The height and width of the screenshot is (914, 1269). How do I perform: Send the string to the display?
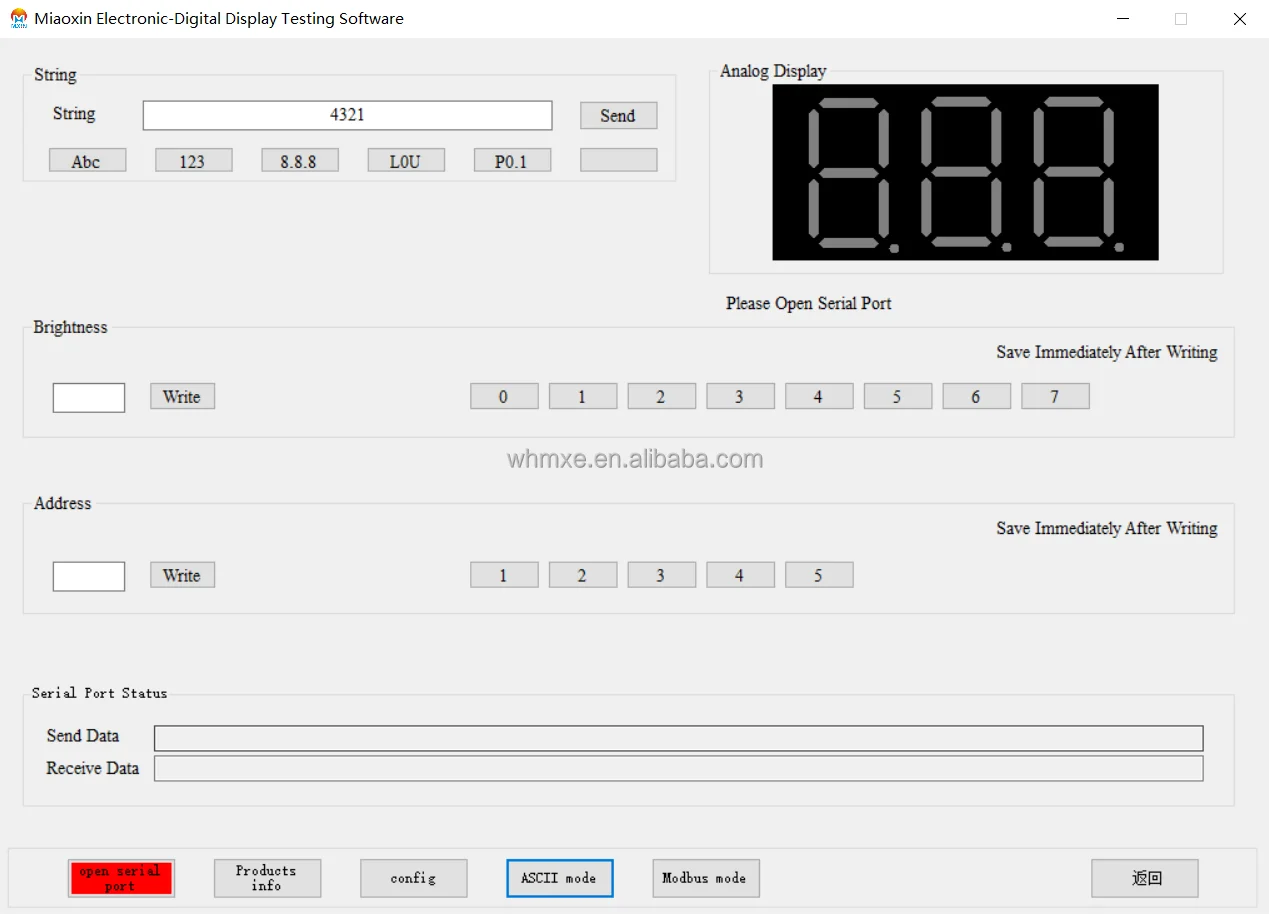pyautogui.click(x=618, y=115)
